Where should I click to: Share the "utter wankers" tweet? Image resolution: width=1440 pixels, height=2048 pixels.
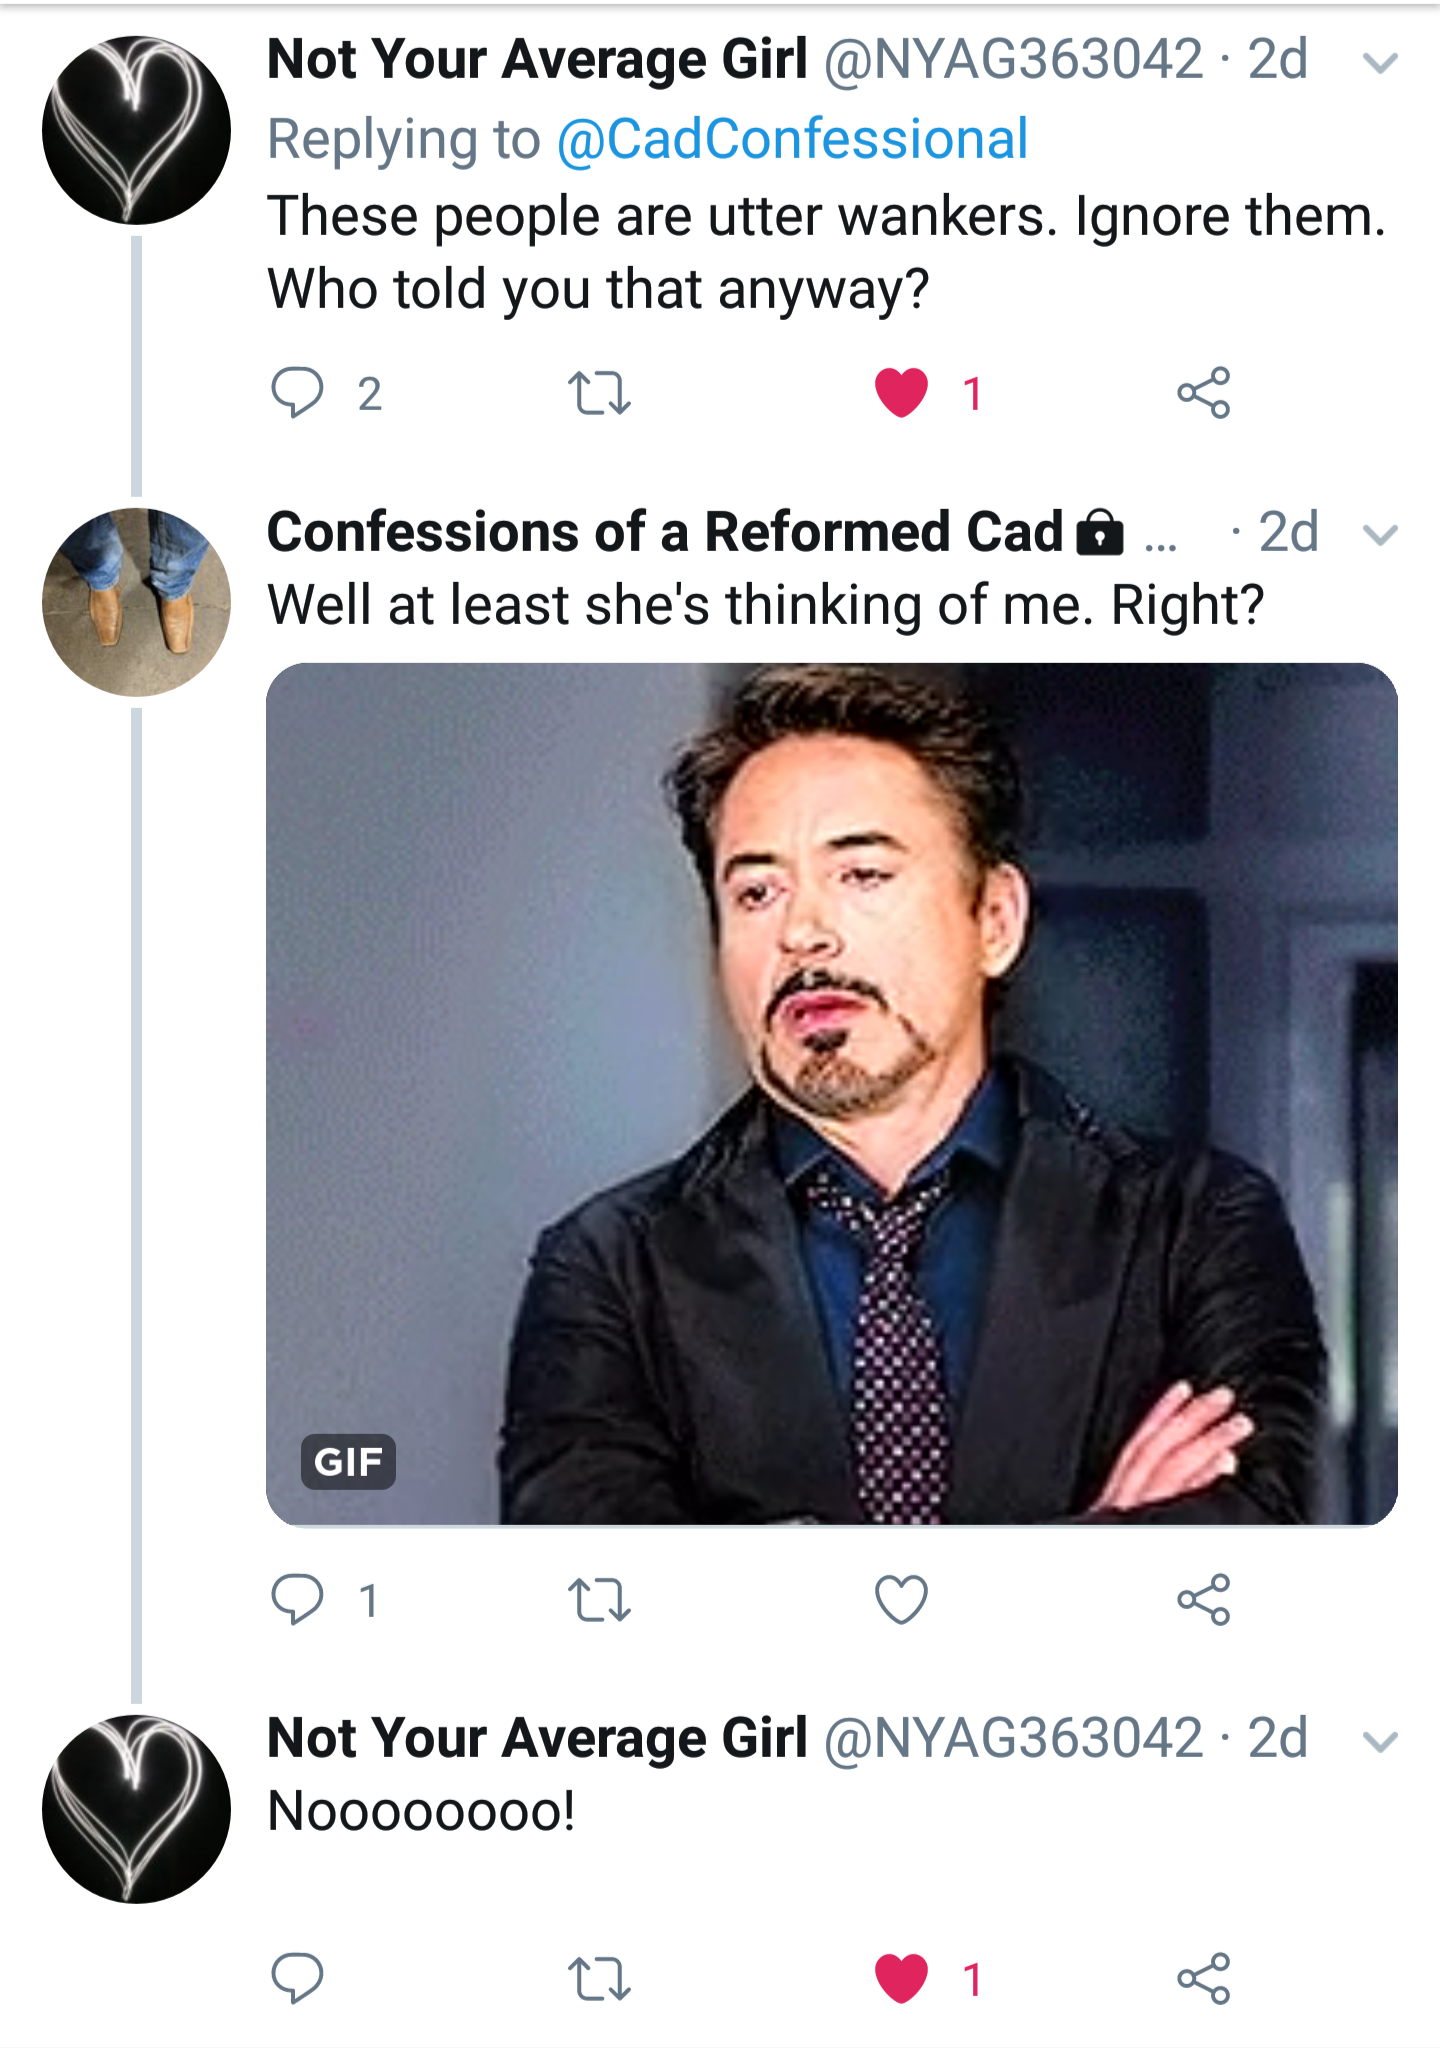pos(1203,392)
